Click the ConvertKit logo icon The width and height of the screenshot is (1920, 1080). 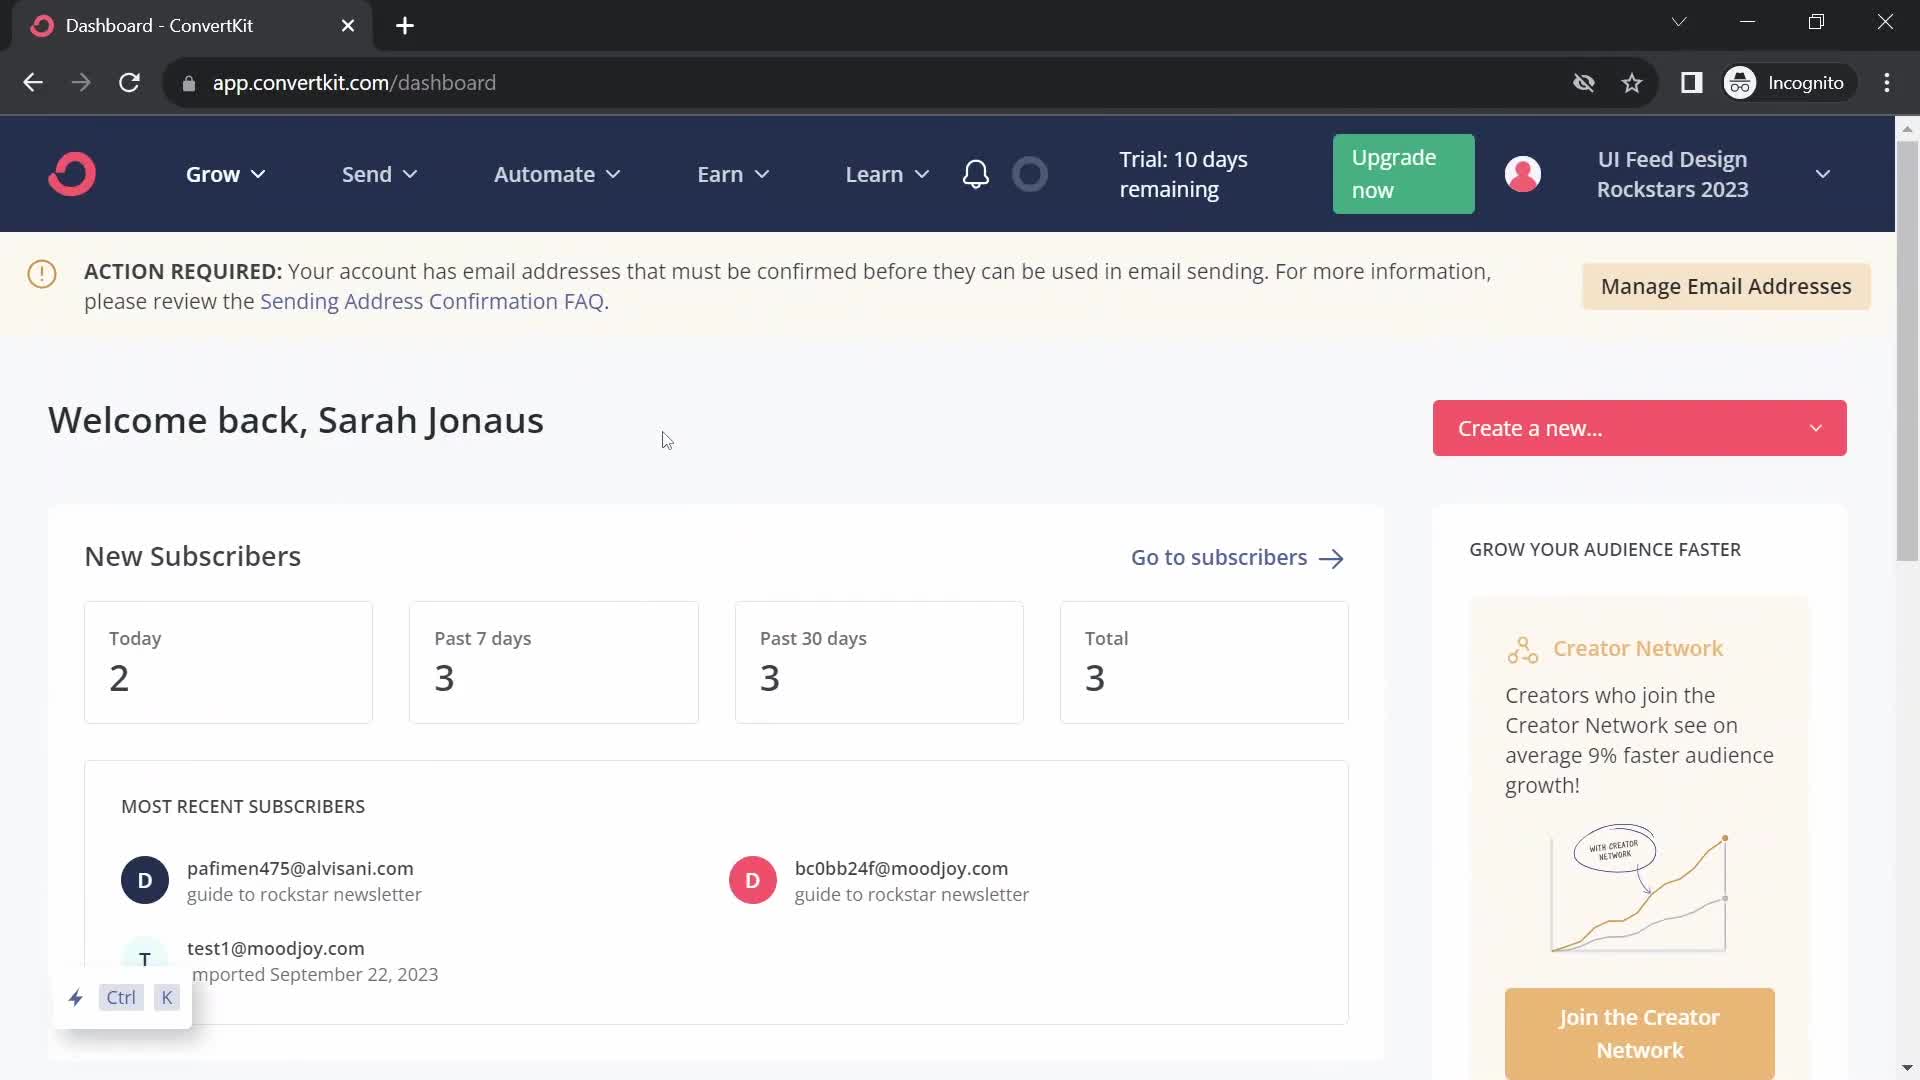click(x=71, y=174)
